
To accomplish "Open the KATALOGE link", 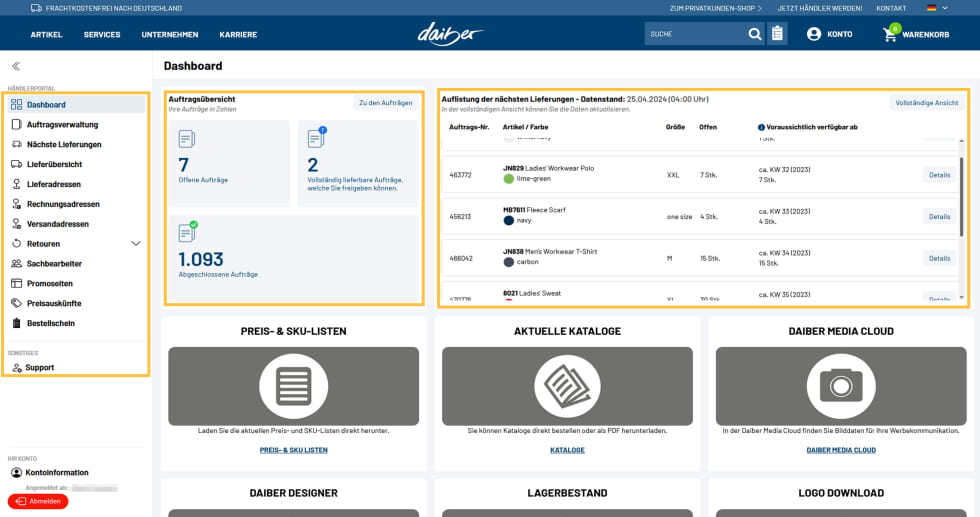I will (568, 450).
